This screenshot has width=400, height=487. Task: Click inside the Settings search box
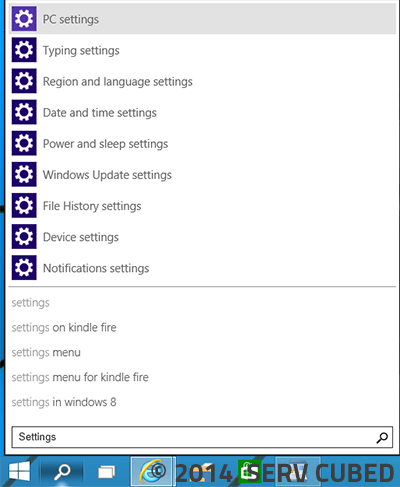[202, 437]
